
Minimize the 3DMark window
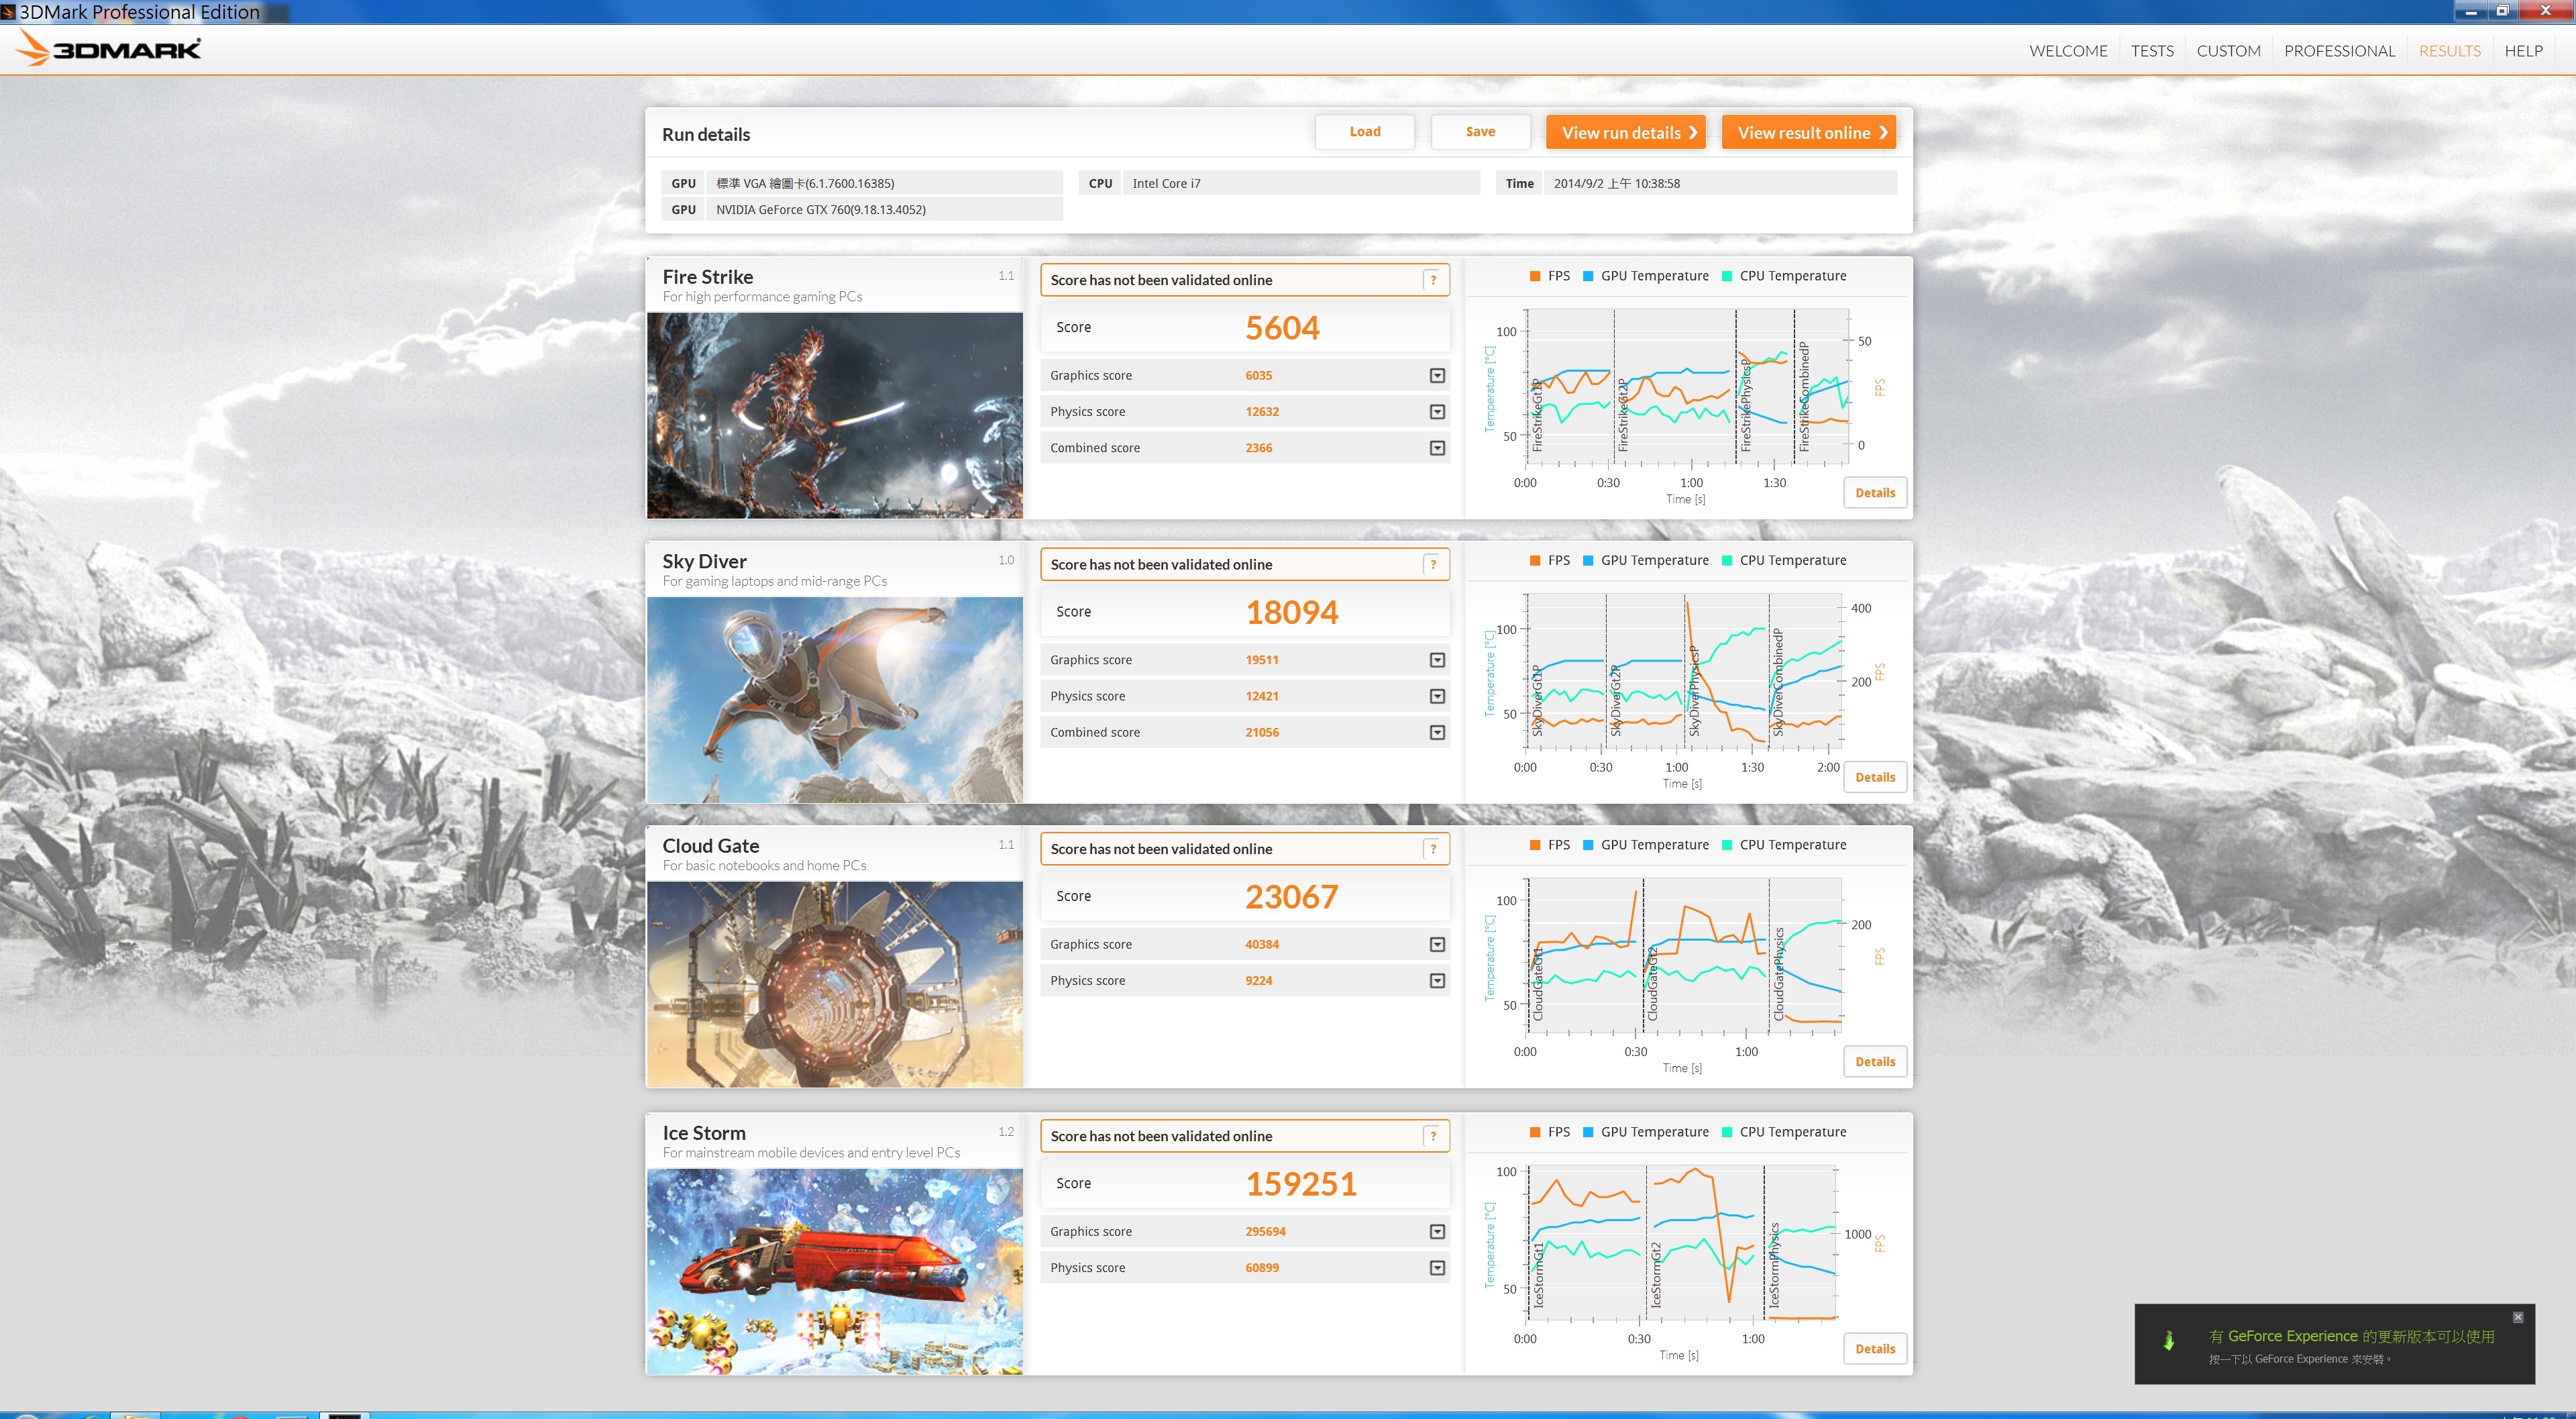[2471, 11]
